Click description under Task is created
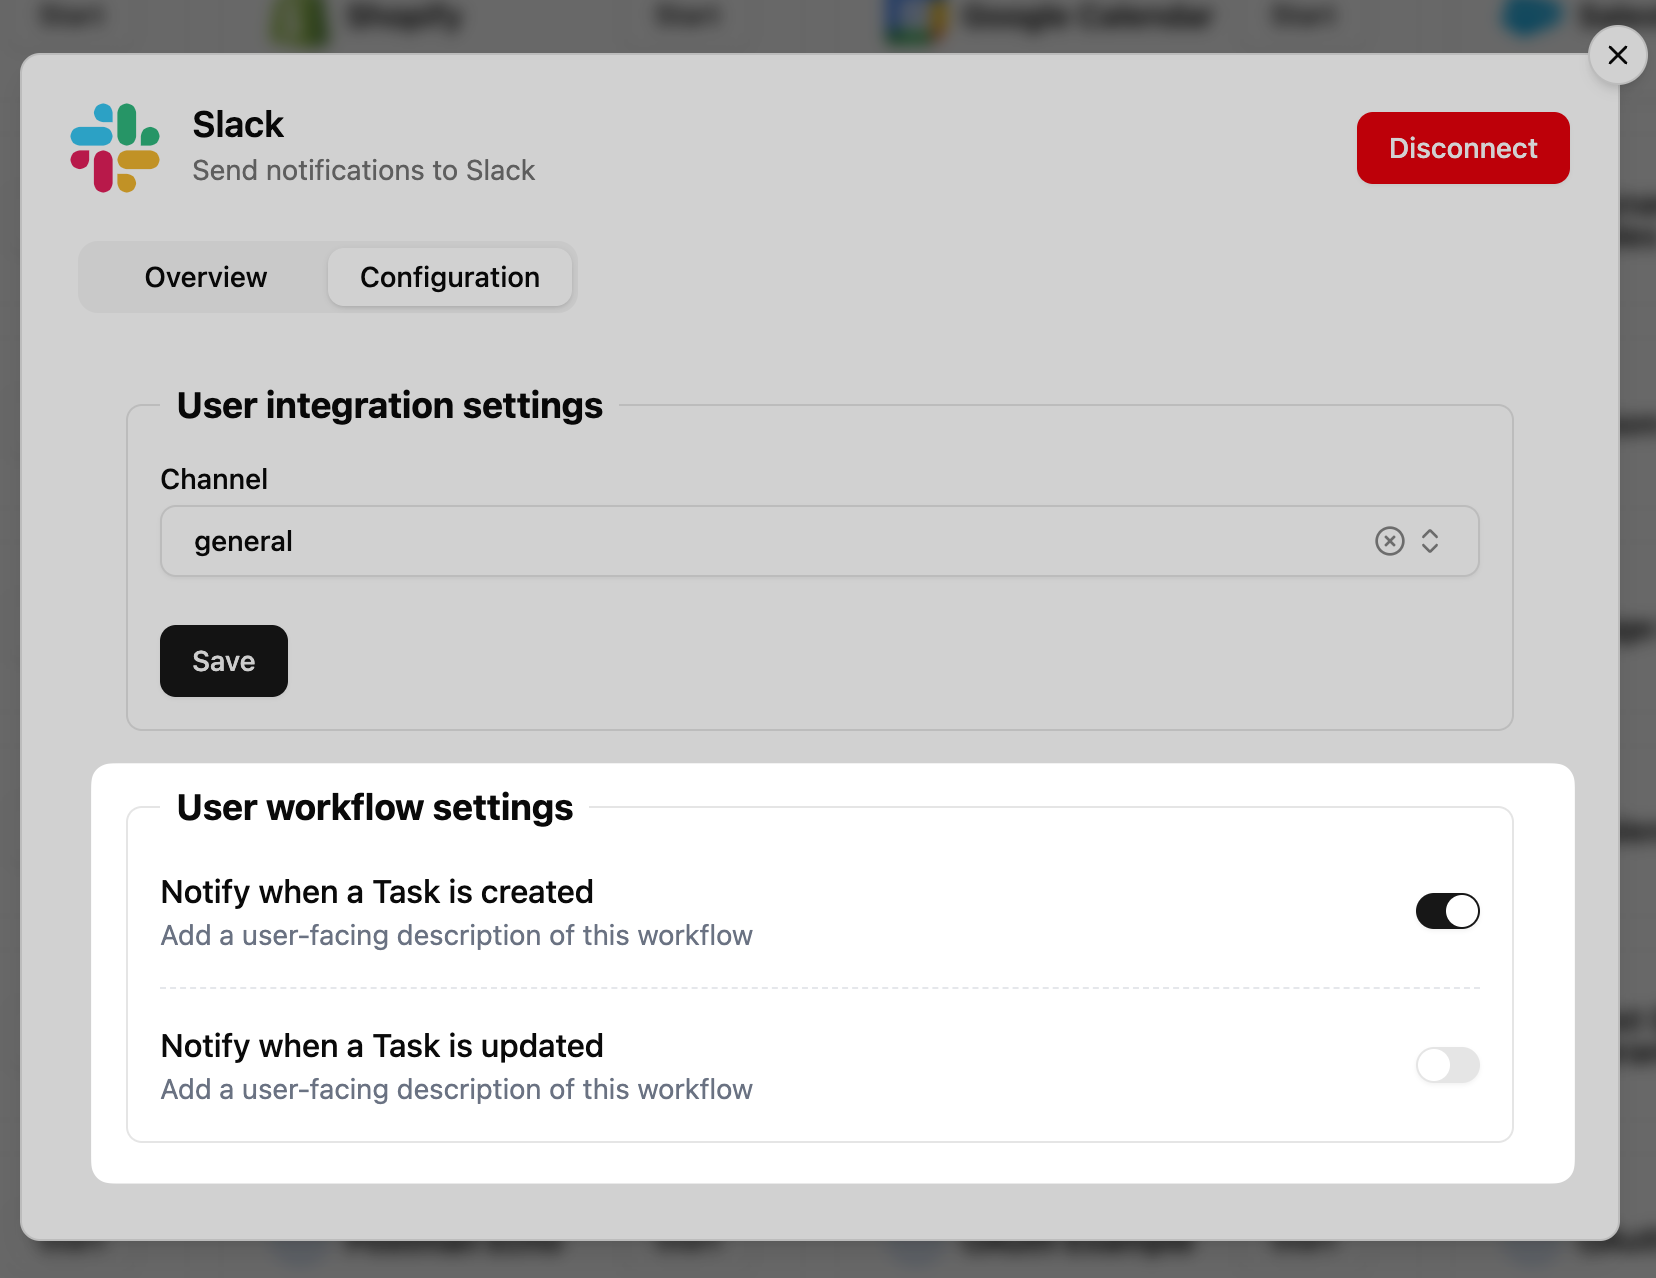The height and width of the screenshot is (1278, 1656). pos(457,935)
